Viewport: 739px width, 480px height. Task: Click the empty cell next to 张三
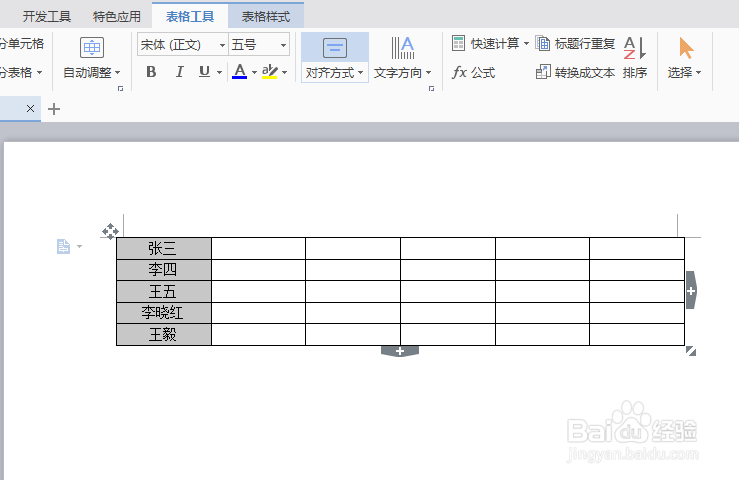[x=258, y=248]
